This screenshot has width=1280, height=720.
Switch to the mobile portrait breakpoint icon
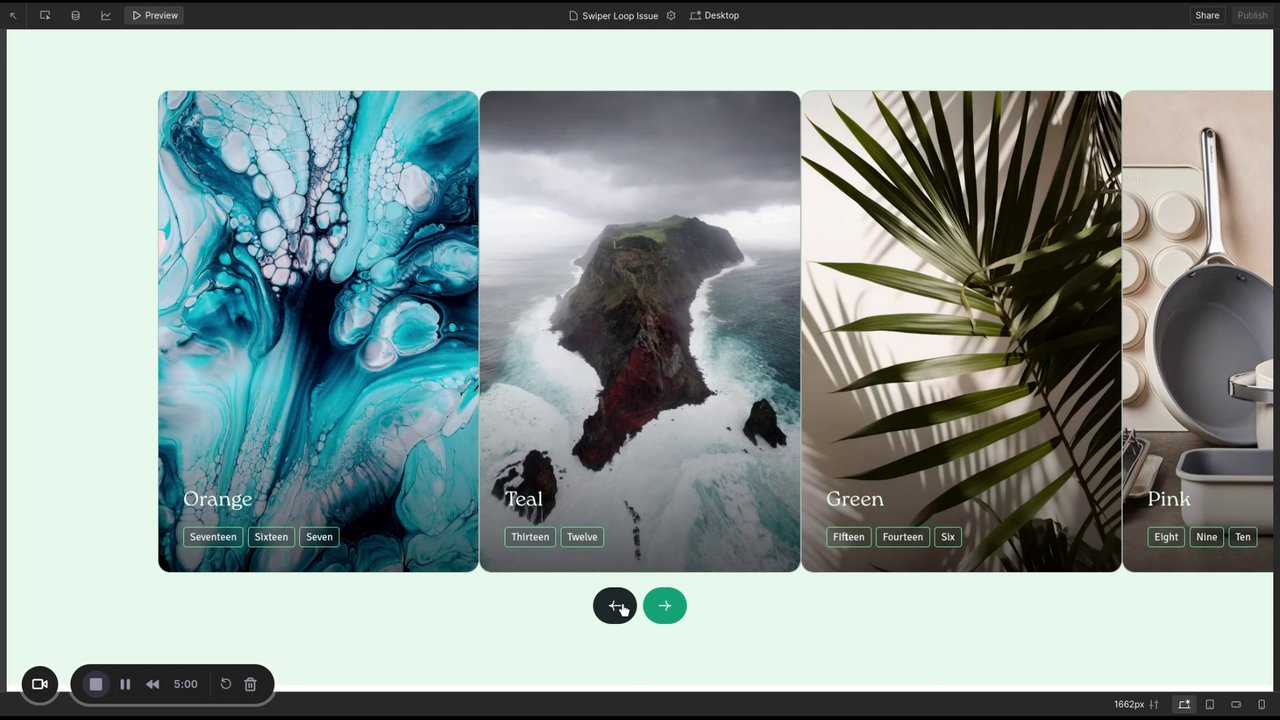(x=1262, y=704)
